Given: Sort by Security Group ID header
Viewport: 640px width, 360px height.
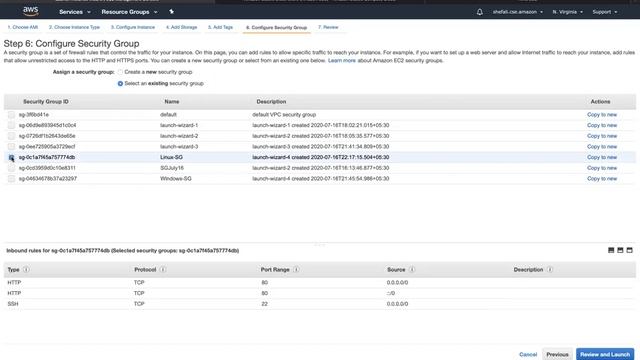Looking at the screenshot, I should tap(46, 102).
